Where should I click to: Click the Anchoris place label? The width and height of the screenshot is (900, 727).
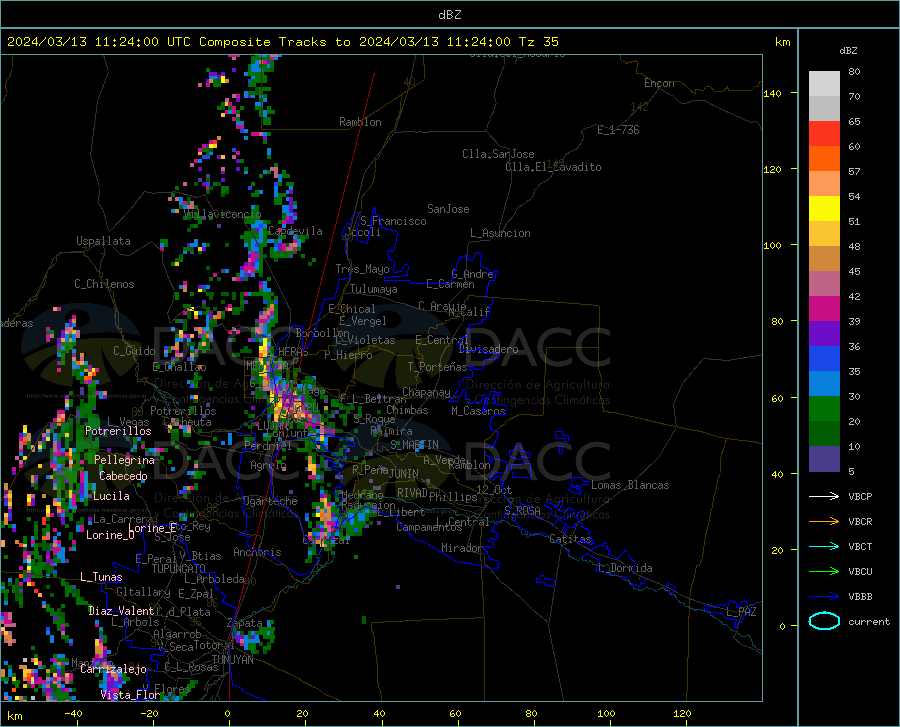[x=257, y=552]
